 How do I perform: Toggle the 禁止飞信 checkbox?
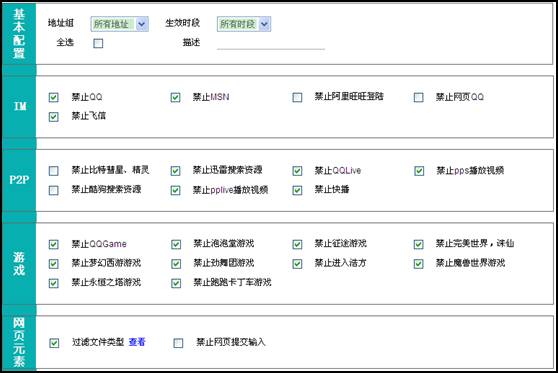point(53,116)
